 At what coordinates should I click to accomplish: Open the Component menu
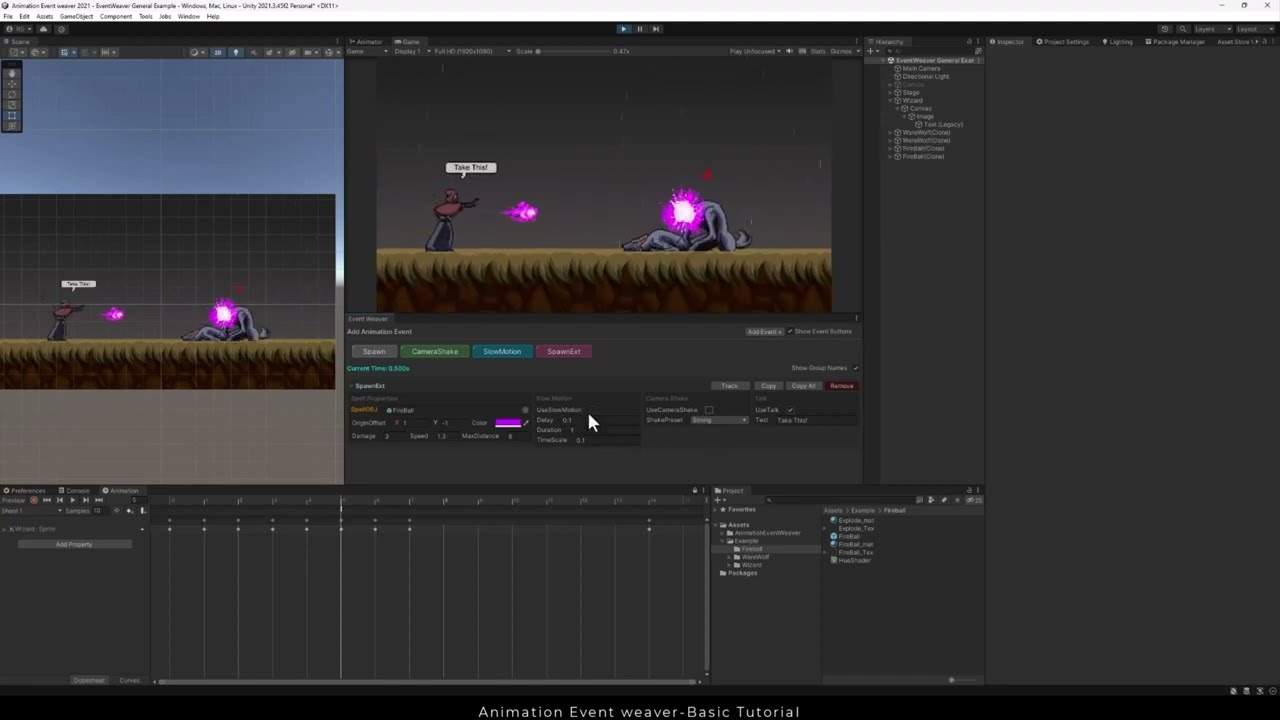click(116, 17)
